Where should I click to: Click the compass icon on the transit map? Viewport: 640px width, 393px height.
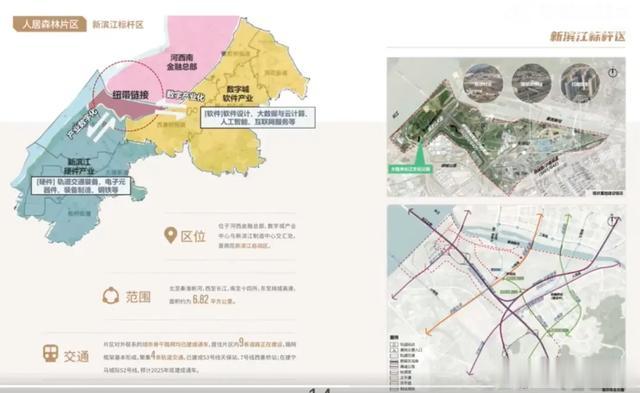pos(612,221)
